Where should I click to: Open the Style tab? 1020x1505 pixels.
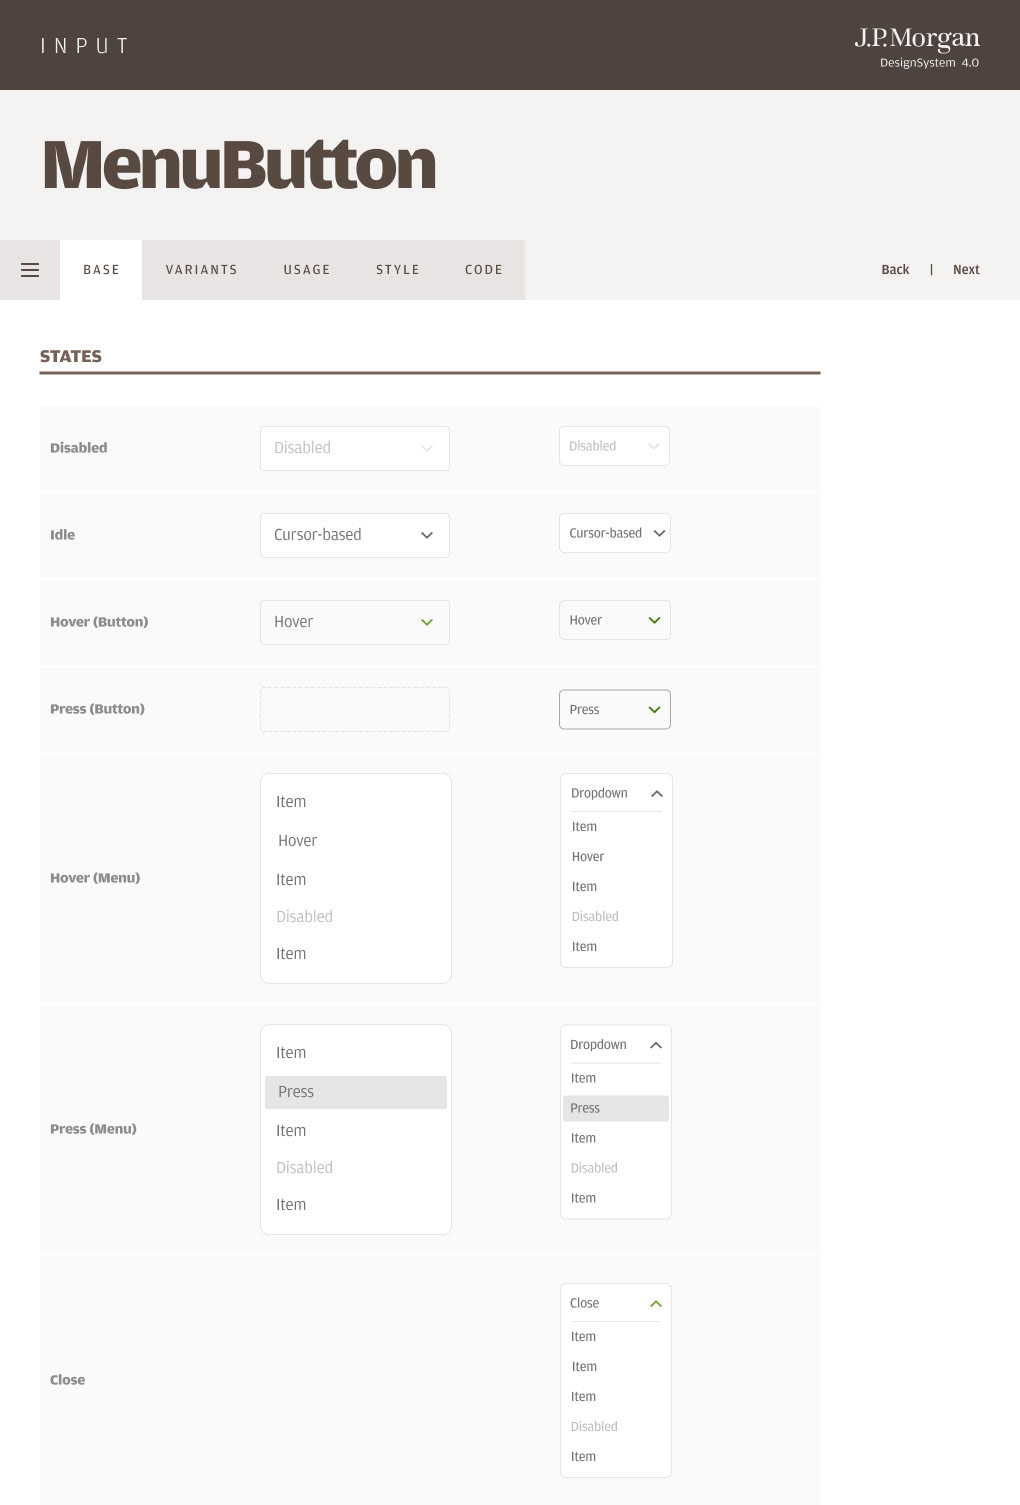398,270
